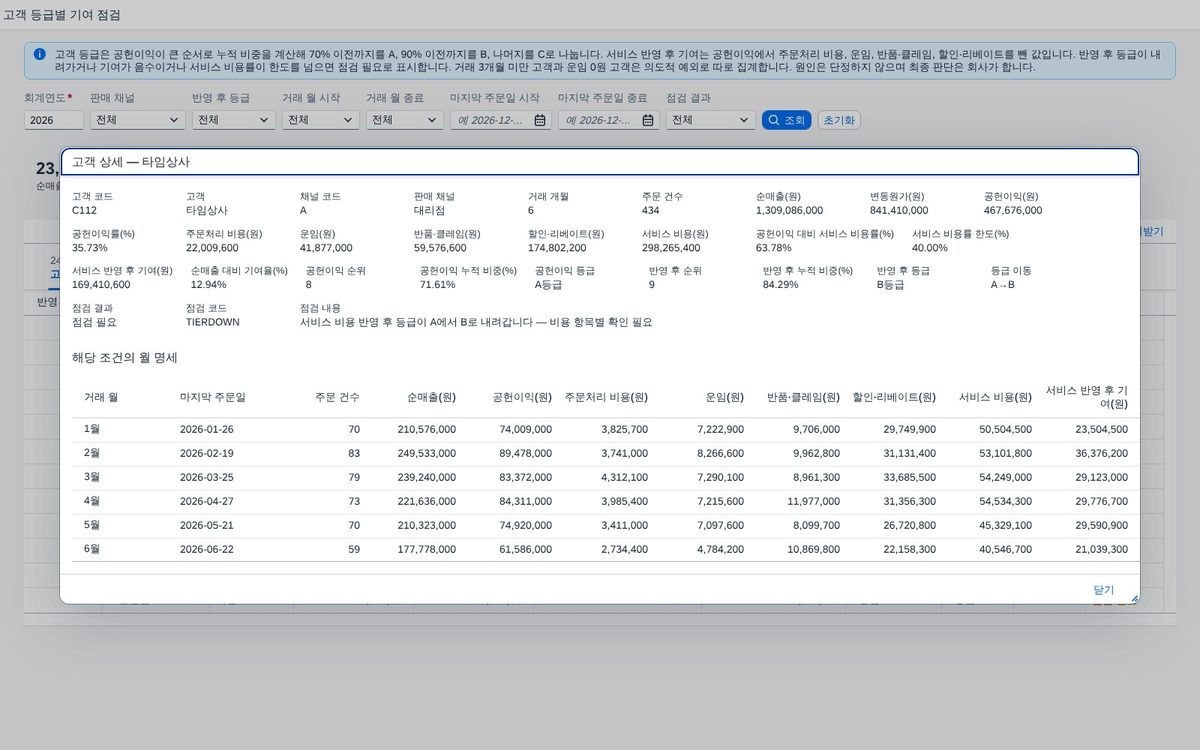The image size is (1200, 750).
Task: Select the 6월 row in the monthly table
Action: point(606,549)
